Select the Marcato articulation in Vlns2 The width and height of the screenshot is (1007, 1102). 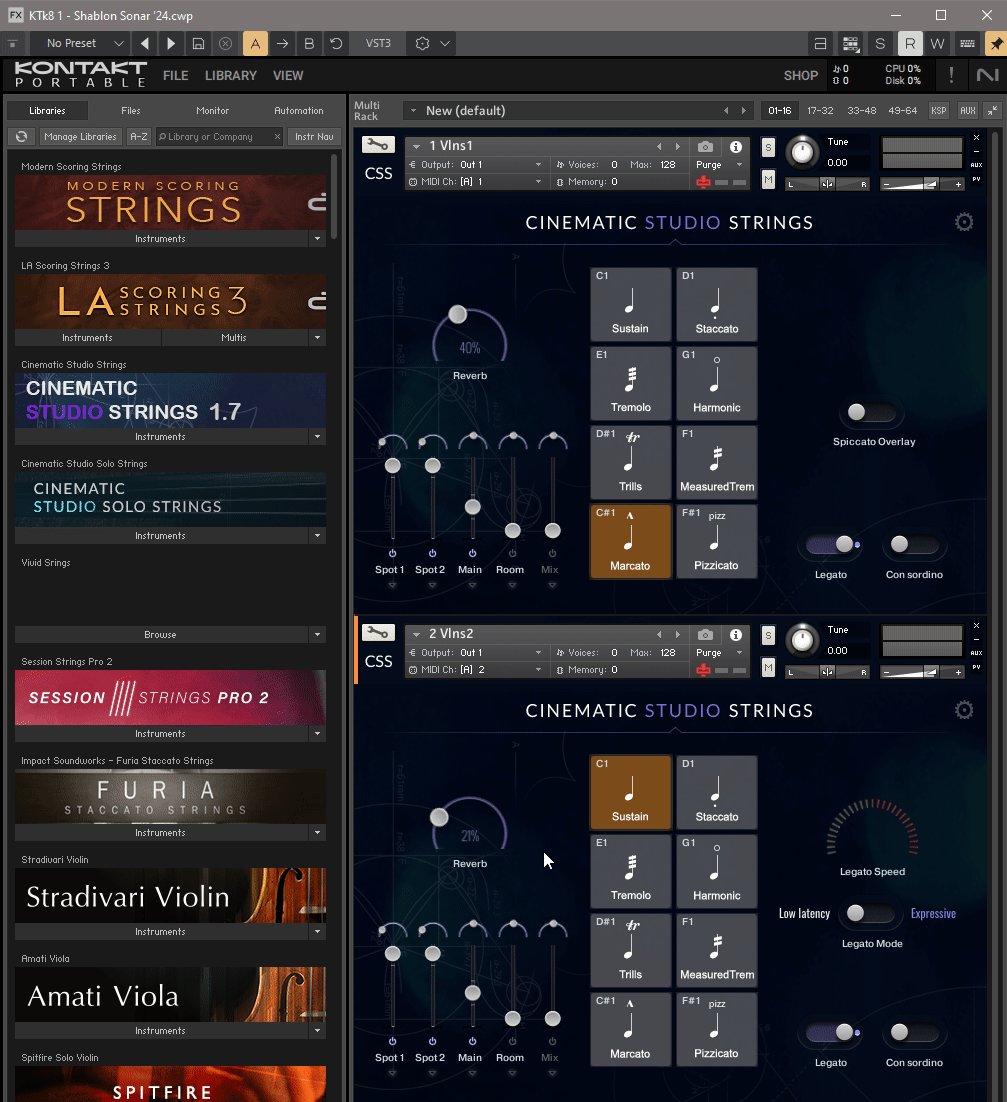coord(630,1030)
